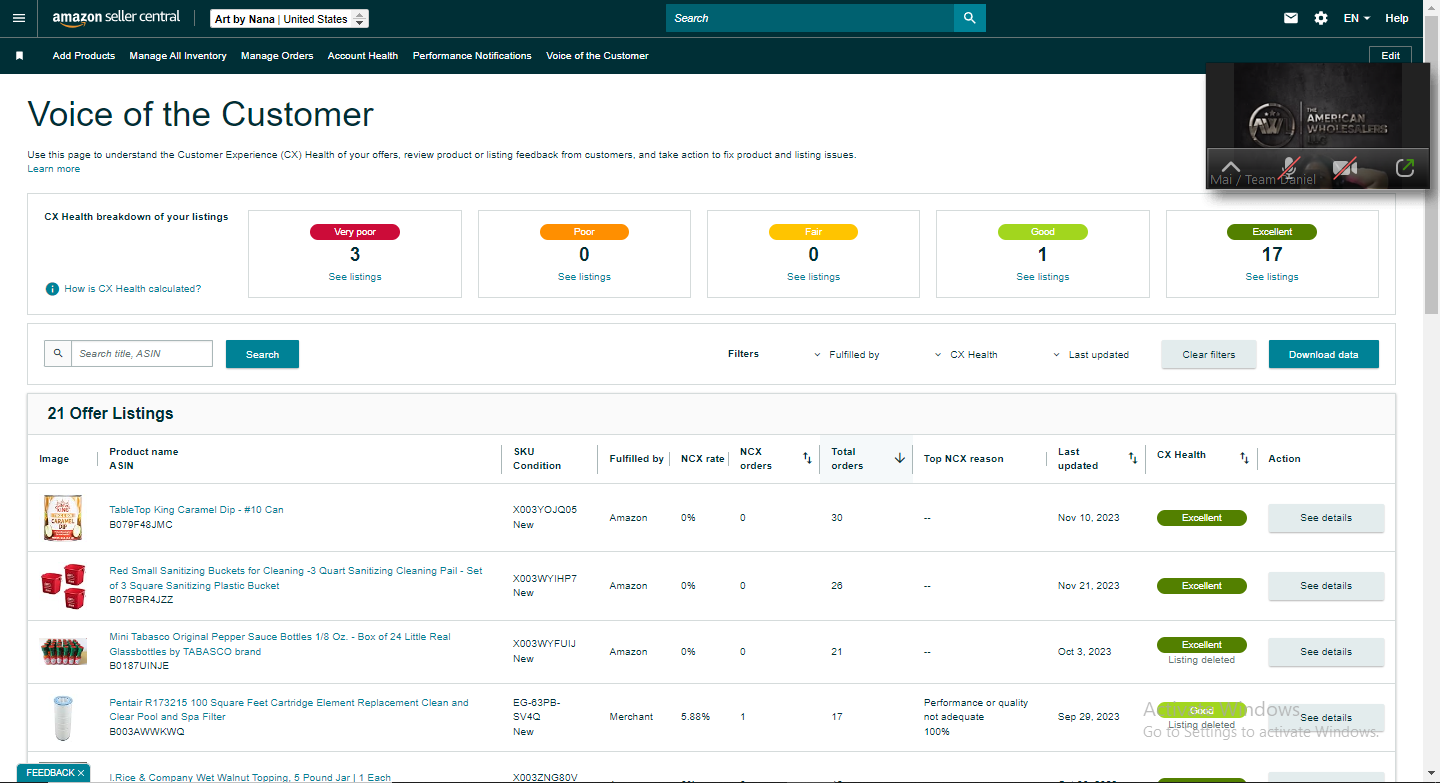The height and width of the screenshot is (783, 1440).
Task: Expand the CX Health filter
Action: click(x=966, y=355)
